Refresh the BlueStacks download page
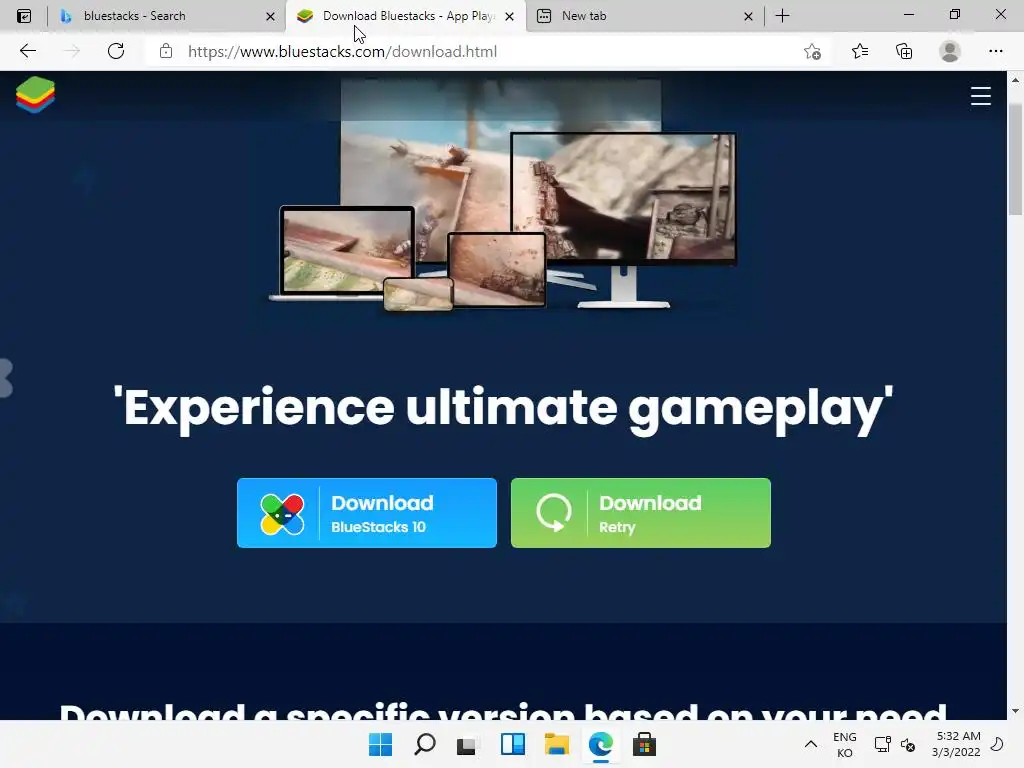 [x=116, y=51]
